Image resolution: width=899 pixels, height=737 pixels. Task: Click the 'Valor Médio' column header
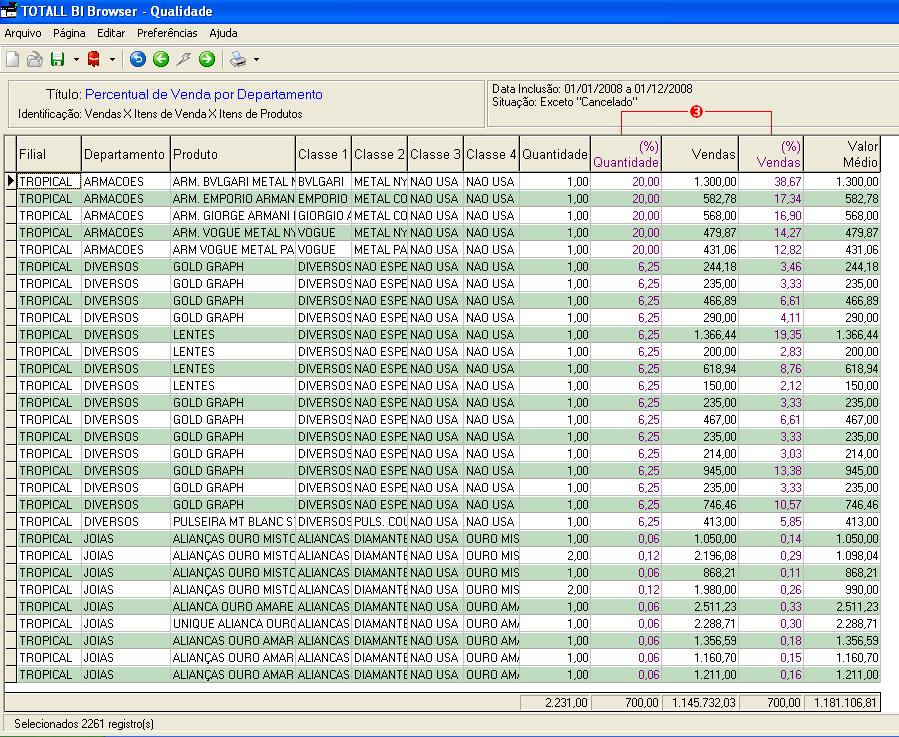[842, 154]
